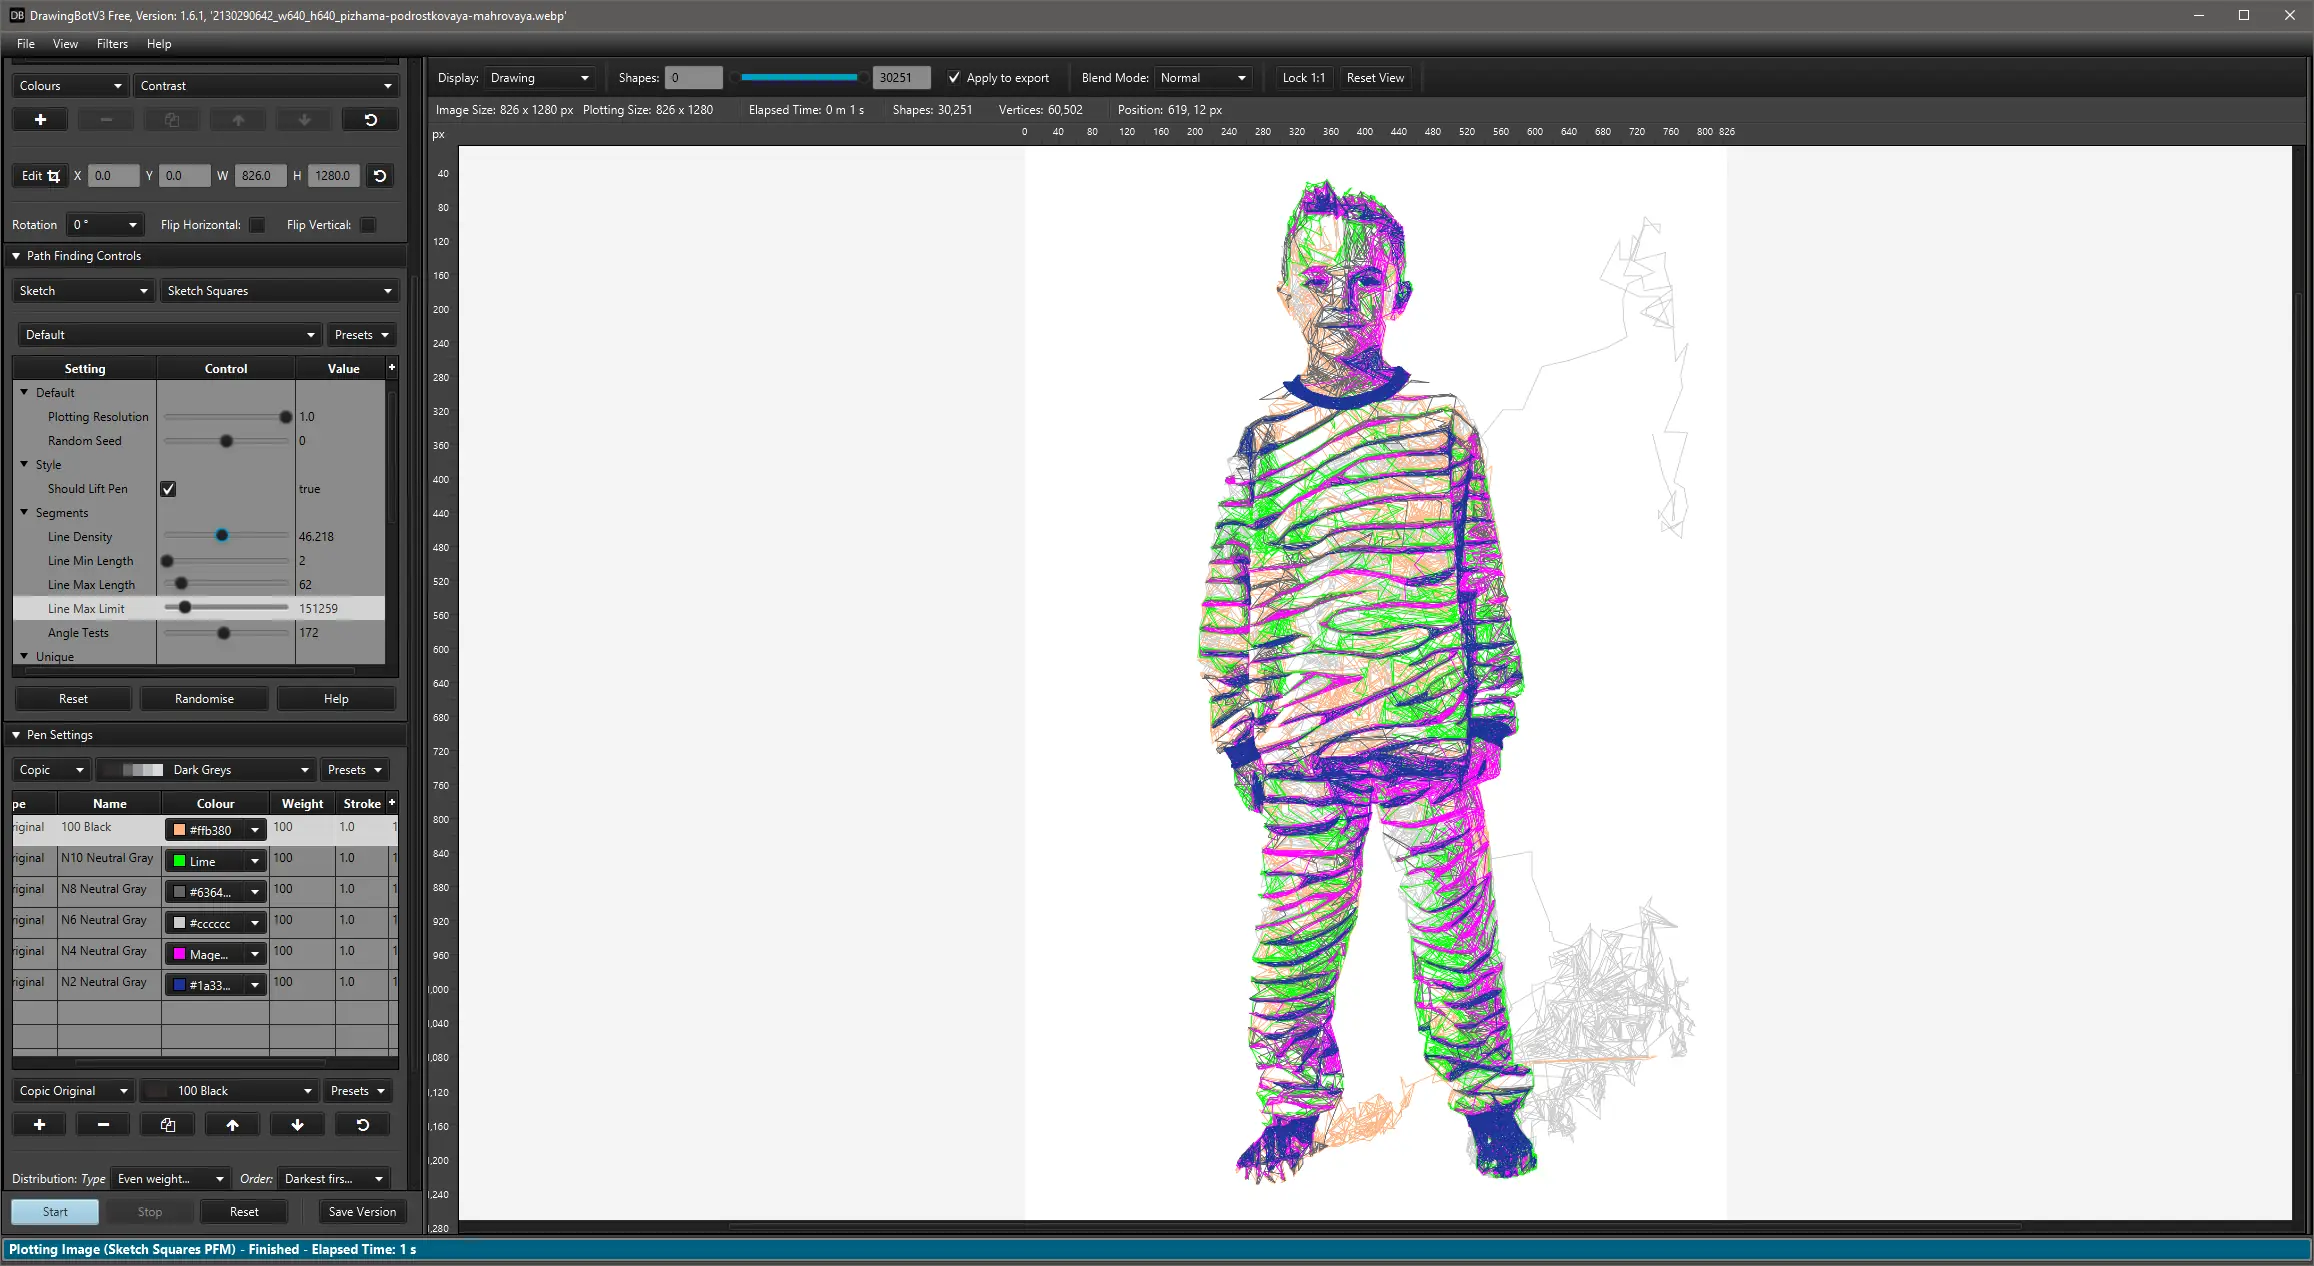This screenshot has width=2314, height=1266.
Task: Open the Blend Mode Normal dropdown
Action: pos(1203,78)
